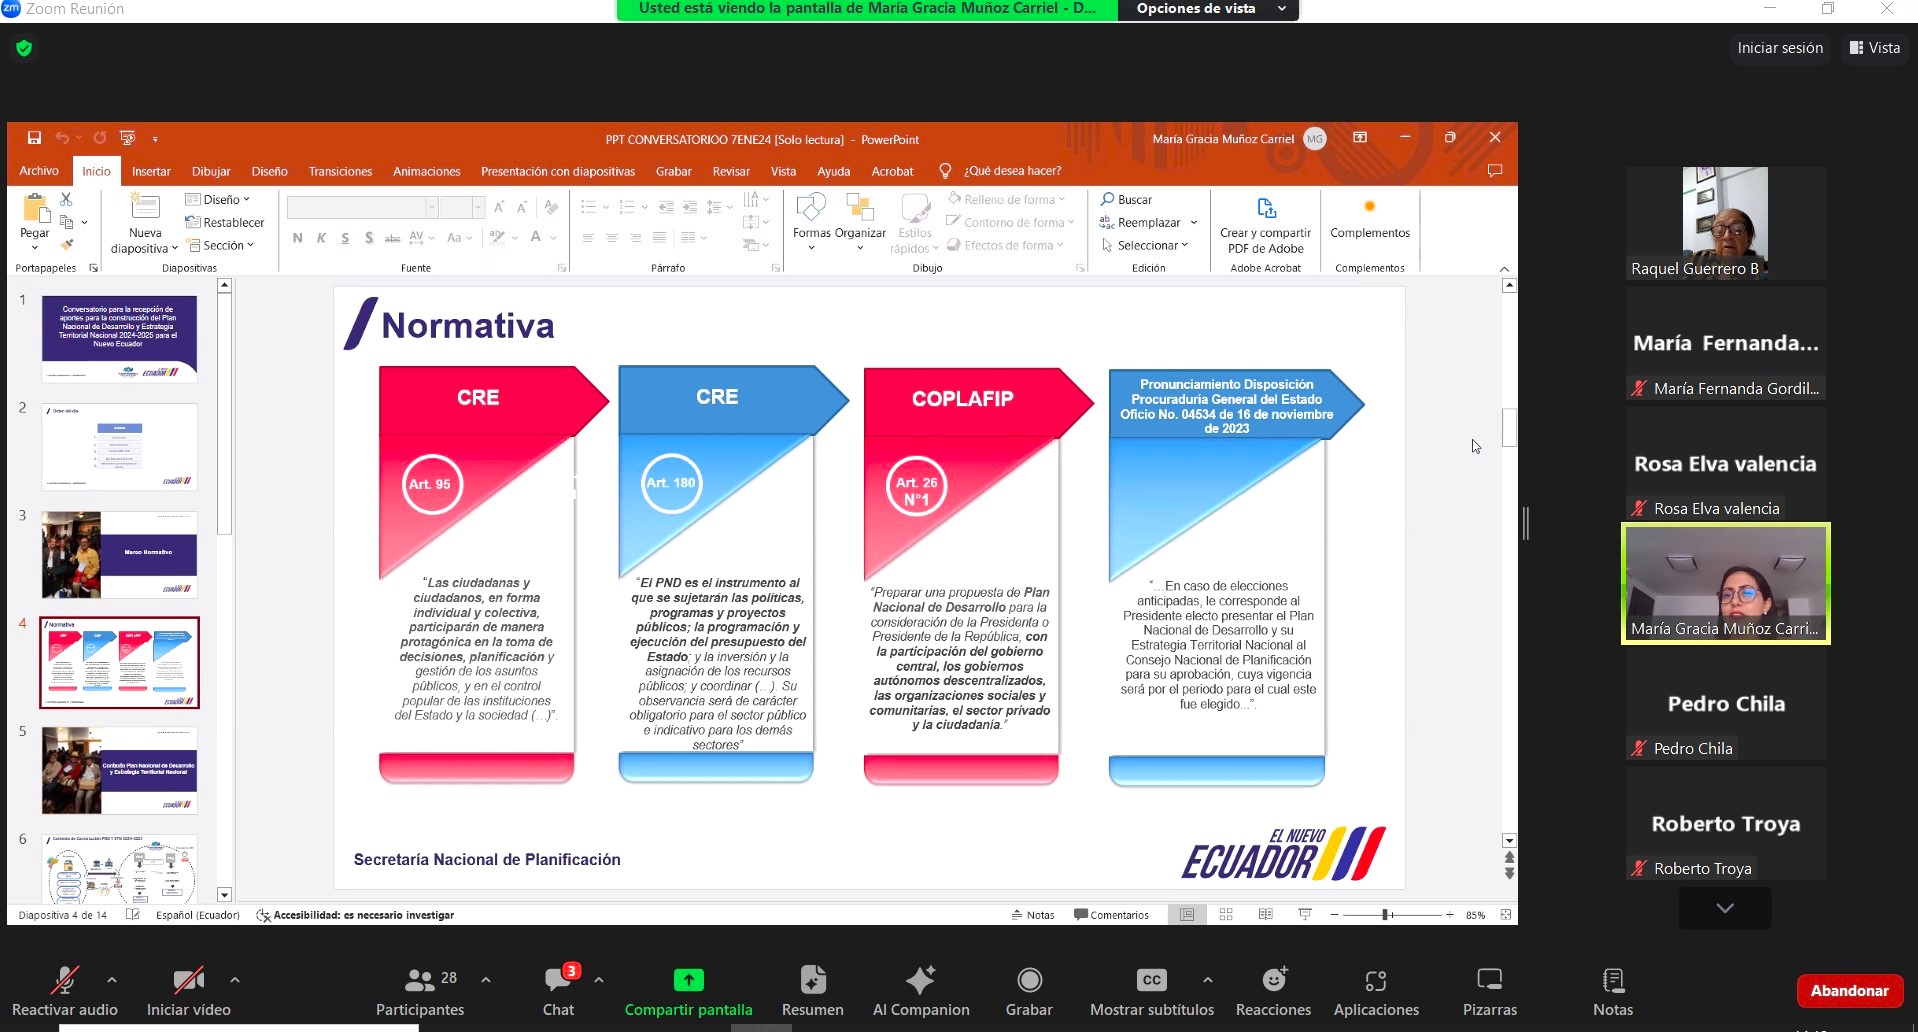Click the red Abandonar button
The image size is (1918, 1032).
pyautogui.click(x=1849, y=990)
